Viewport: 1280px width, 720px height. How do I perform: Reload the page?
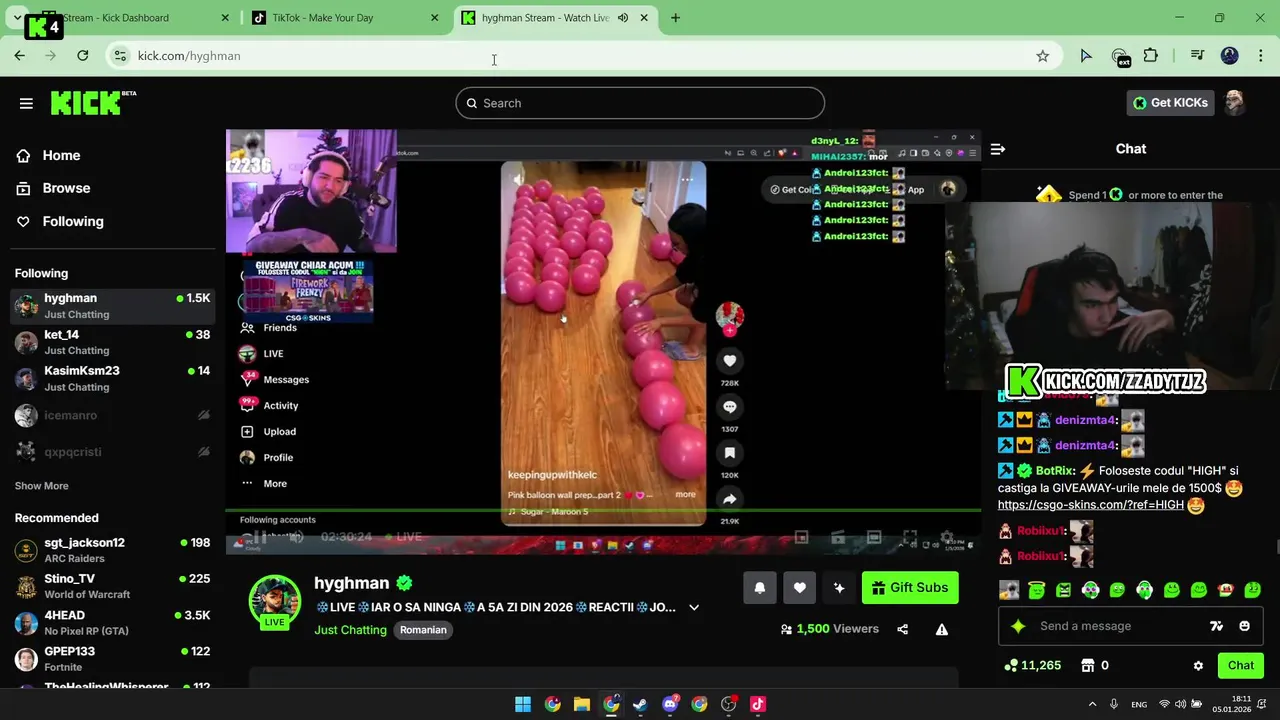coord(83,56)
